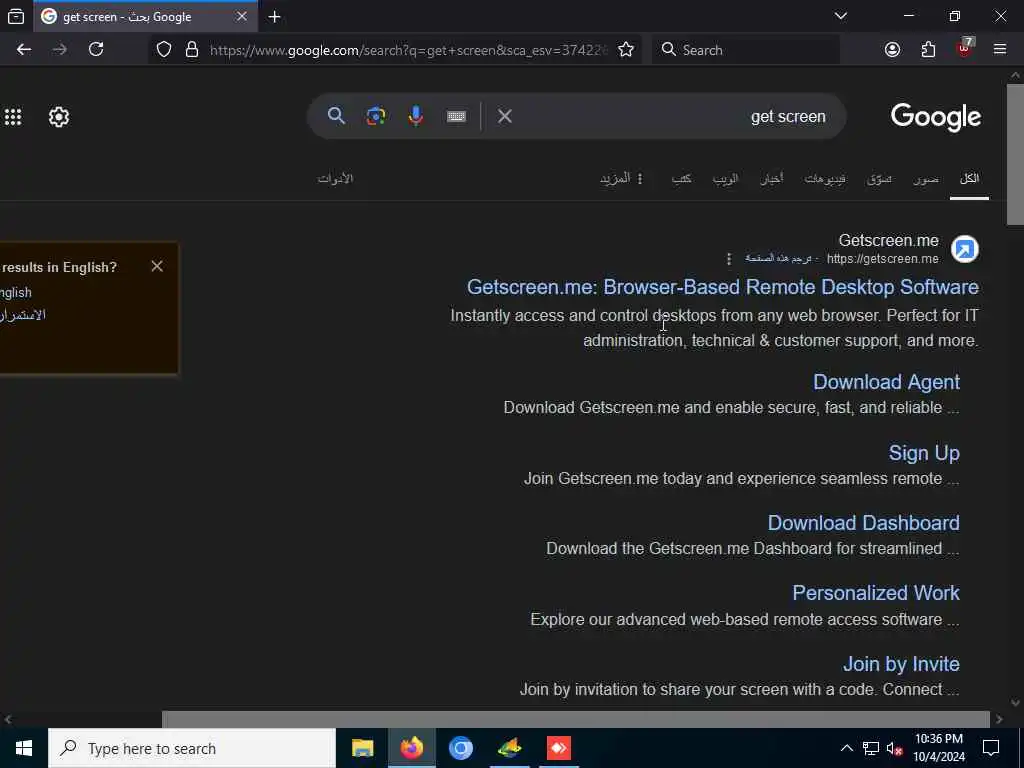List all tabs with the chevron dropdown

pyautogui.click(x=841, y=16)
